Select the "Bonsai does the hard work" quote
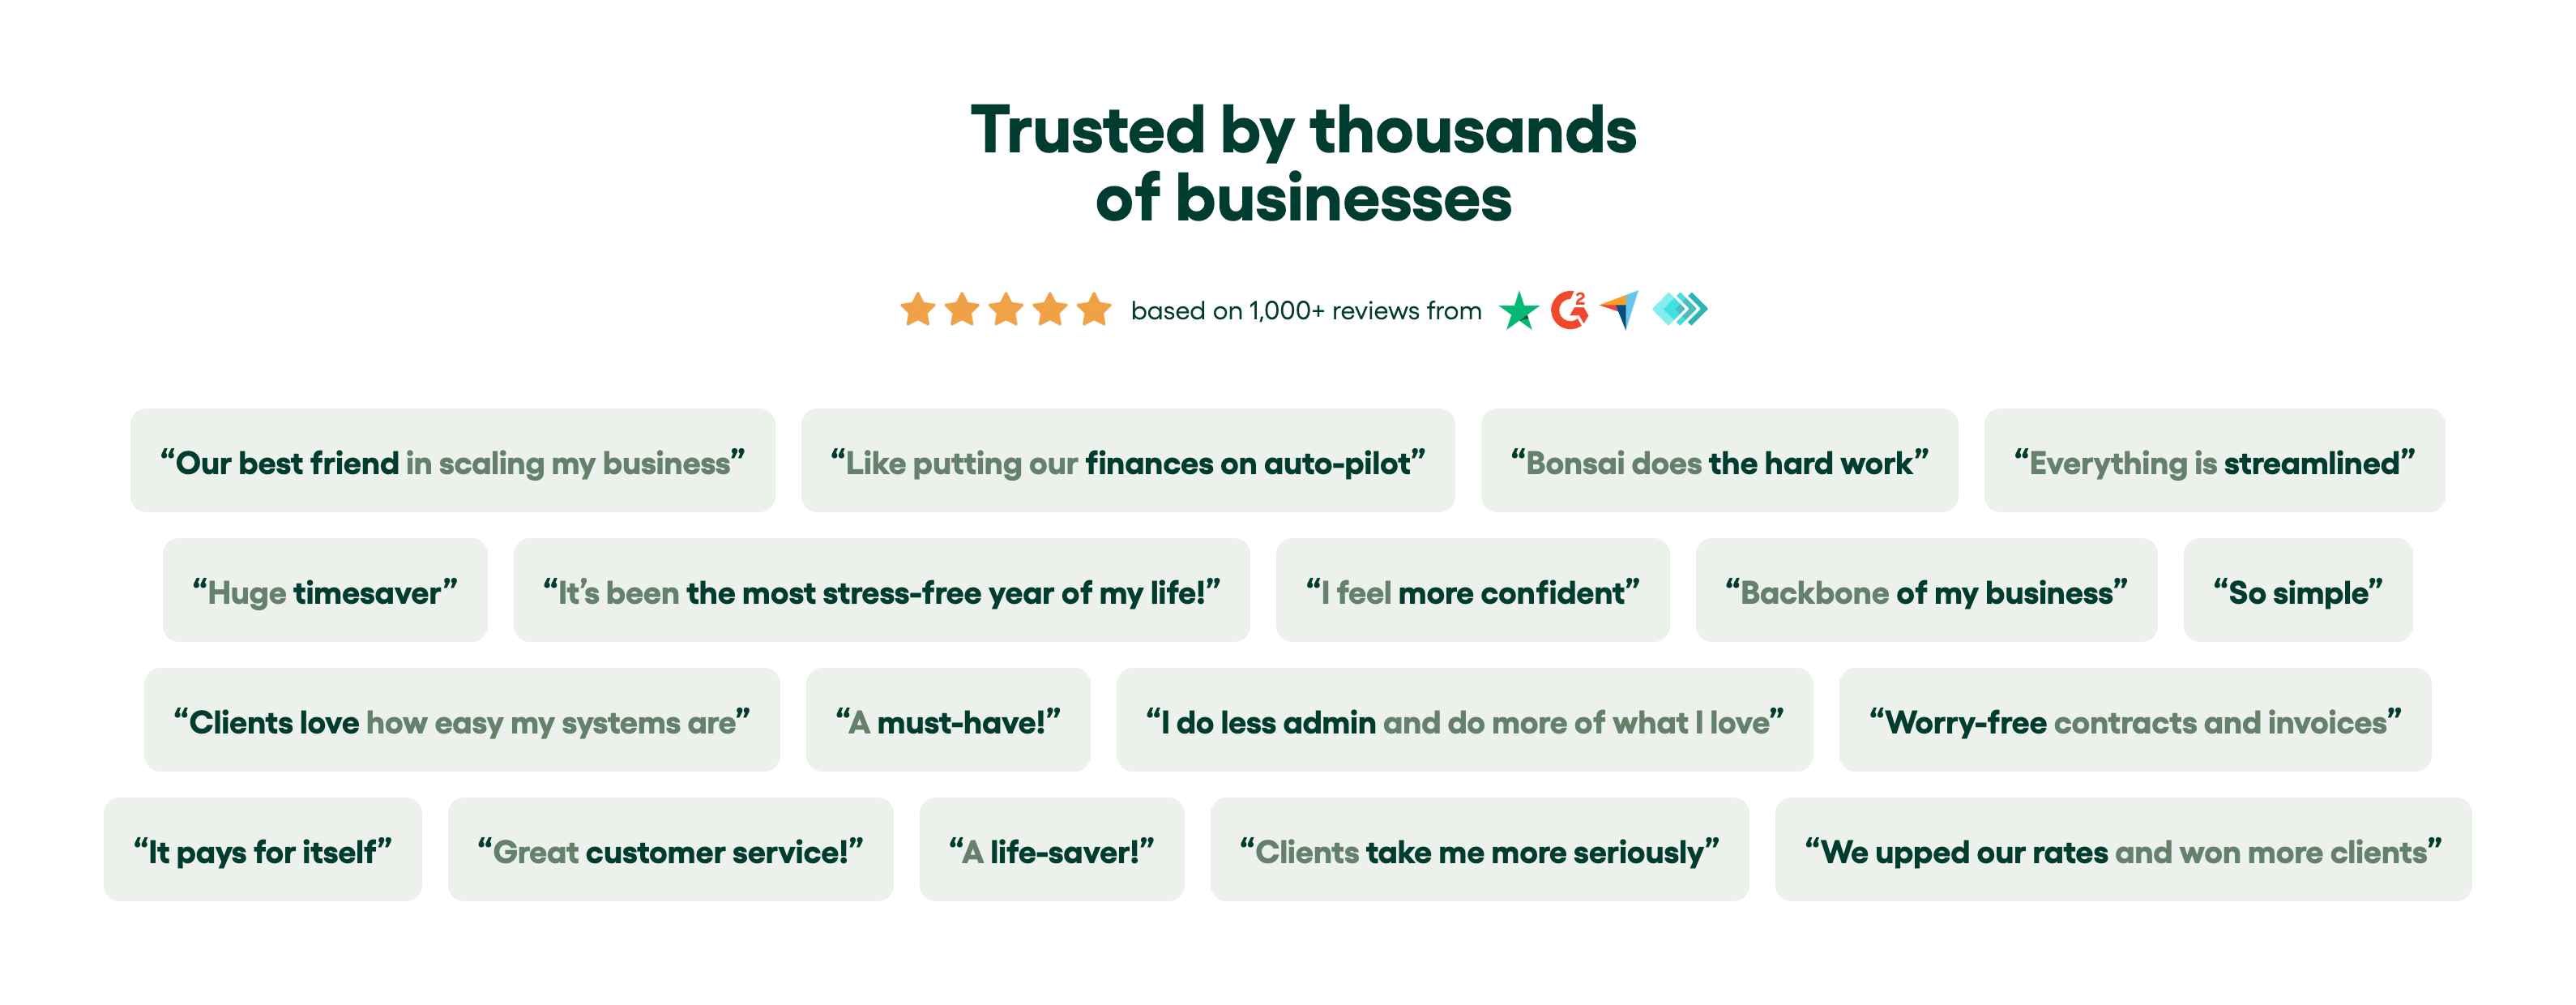Image resolution: width=2576 pixels, height=1005 pixels. [x=1719, y=461]
